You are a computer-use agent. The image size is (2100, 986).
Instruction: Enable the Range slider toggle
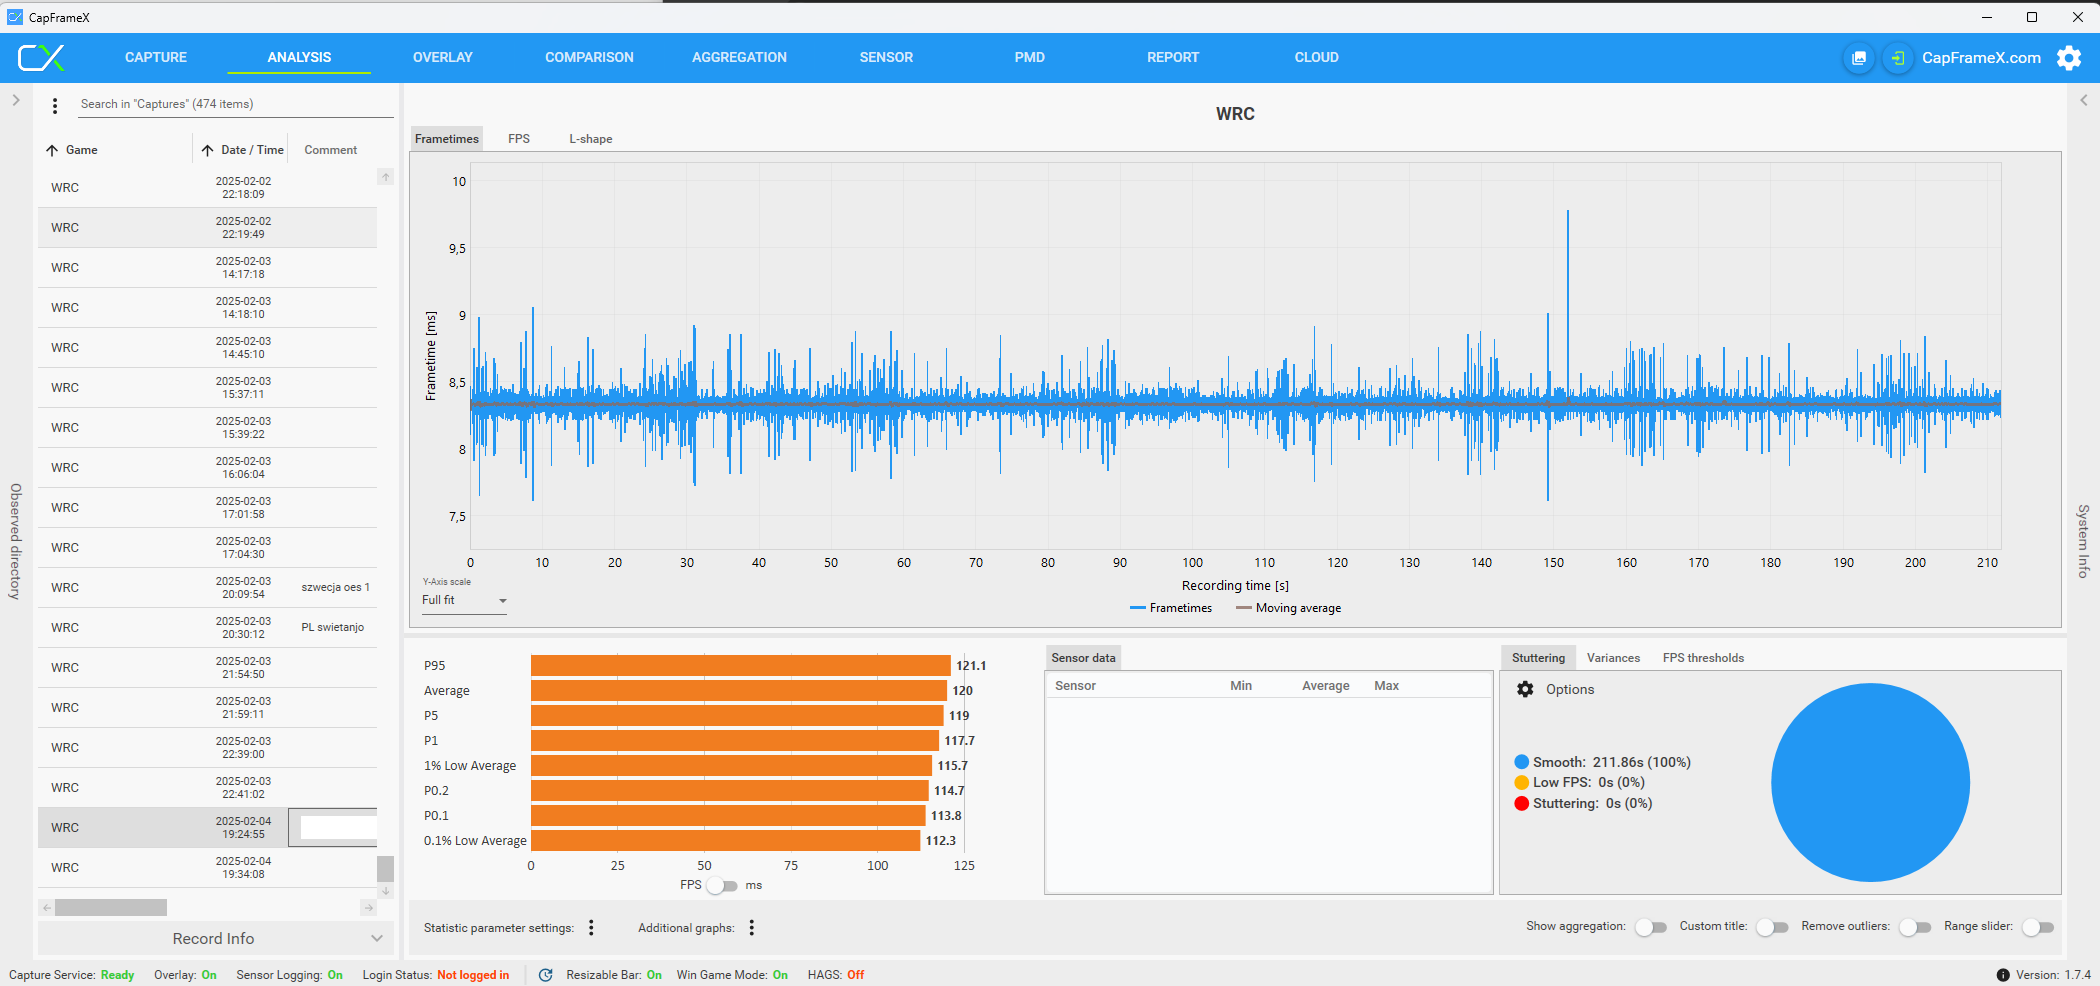point(2037,927)
